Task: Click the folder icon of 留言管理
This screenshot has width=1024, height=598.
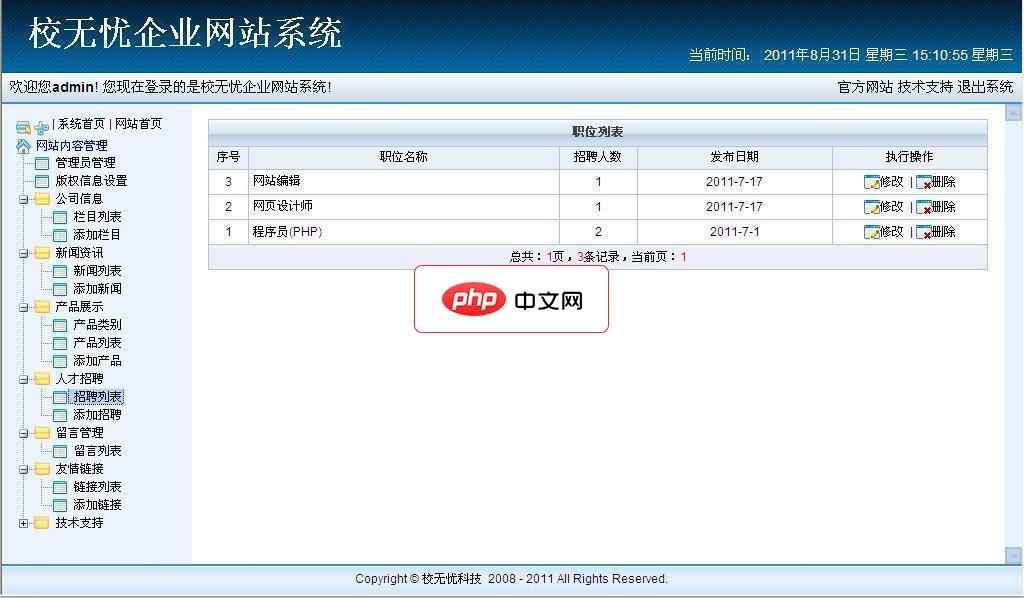Action: (42, 433)
